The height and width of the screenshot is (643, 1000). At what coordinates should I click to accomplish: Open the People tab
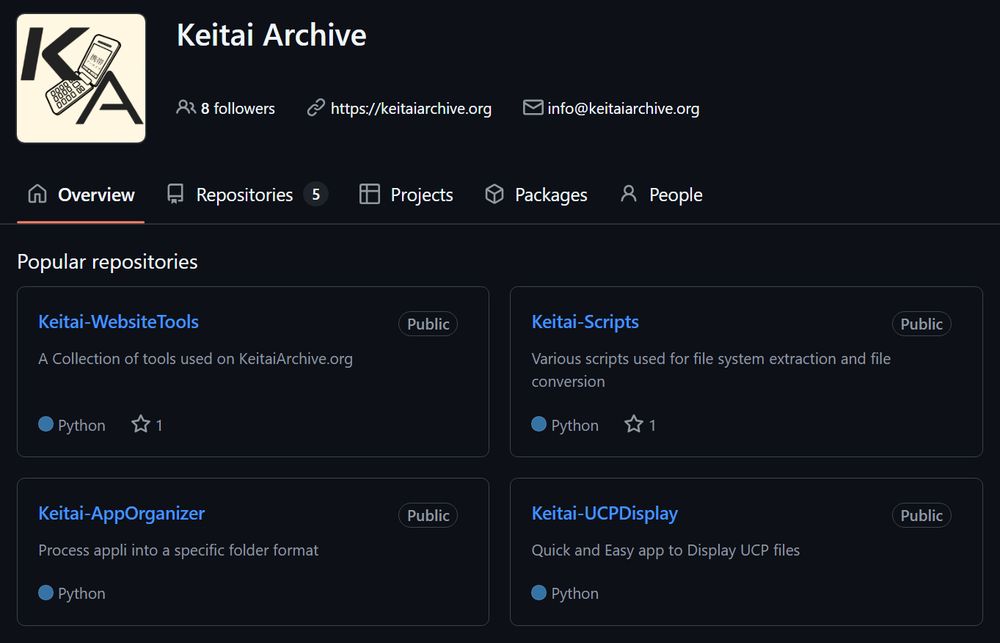click(661, 195)
